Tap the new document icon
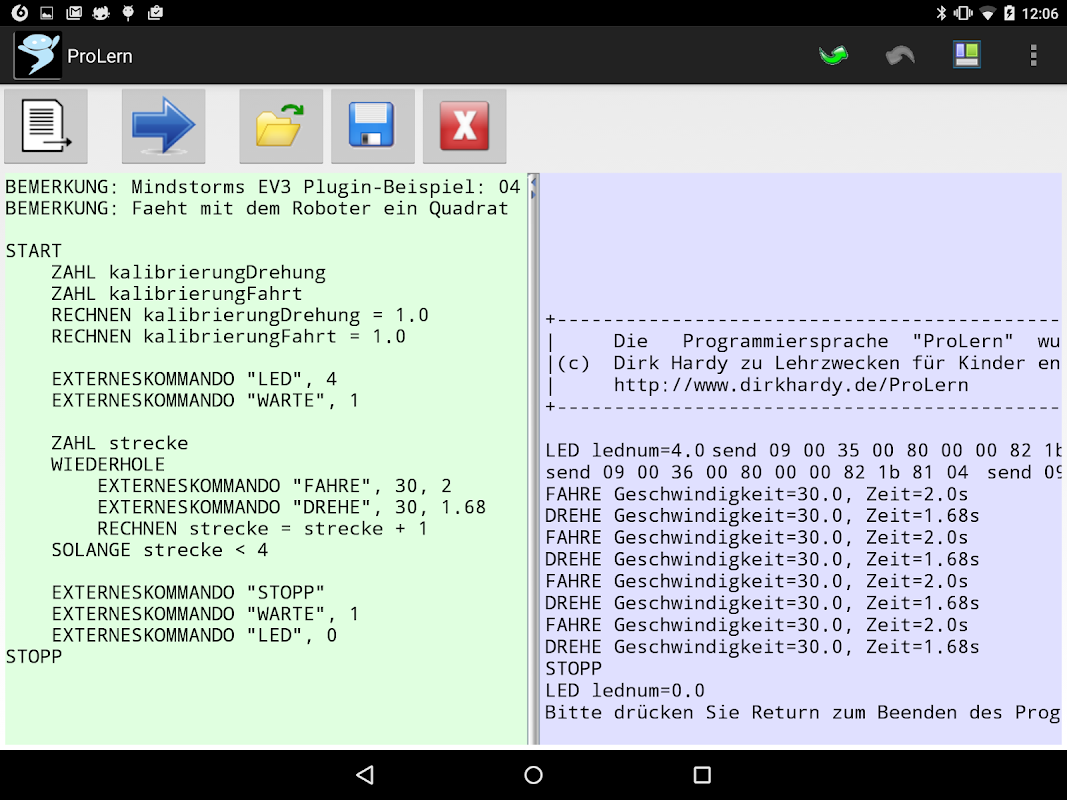This screenshot has width=1067, height=800. pos(46,126)
